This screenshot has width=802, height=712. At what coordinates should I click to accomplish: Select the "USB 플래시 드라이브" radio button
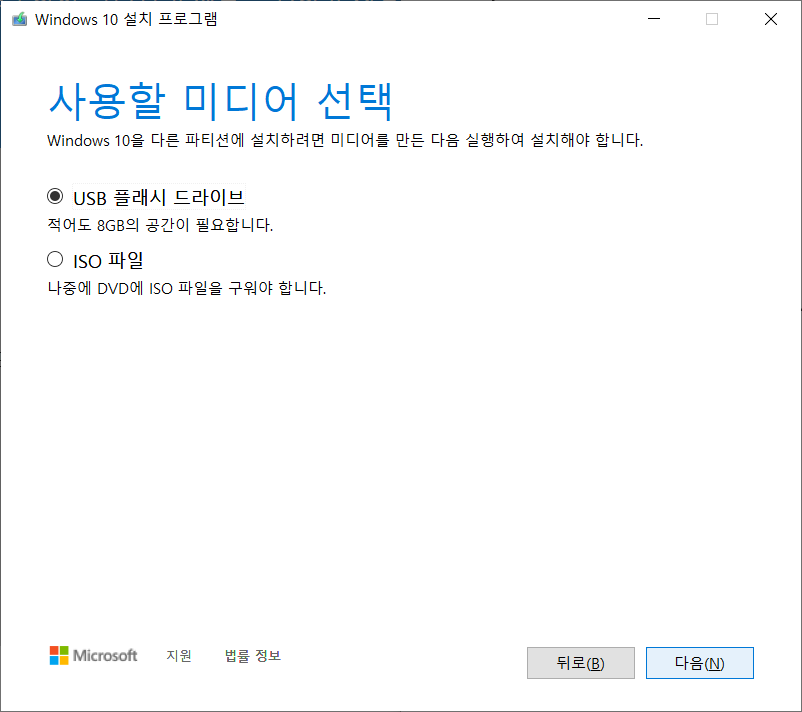tap(56, 195)
